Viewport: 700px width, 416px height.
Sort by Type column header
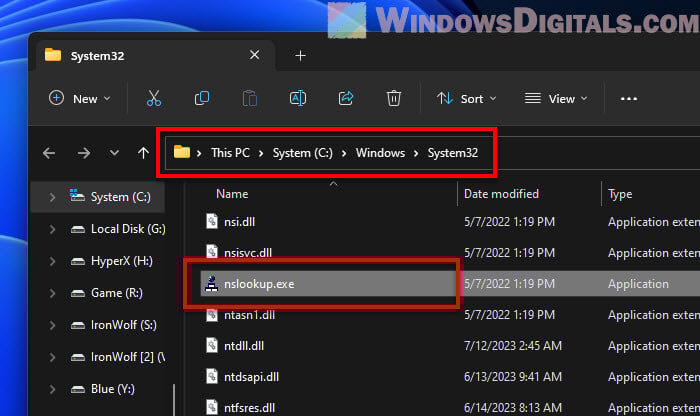pyautogui.click(x=620, y=194)
